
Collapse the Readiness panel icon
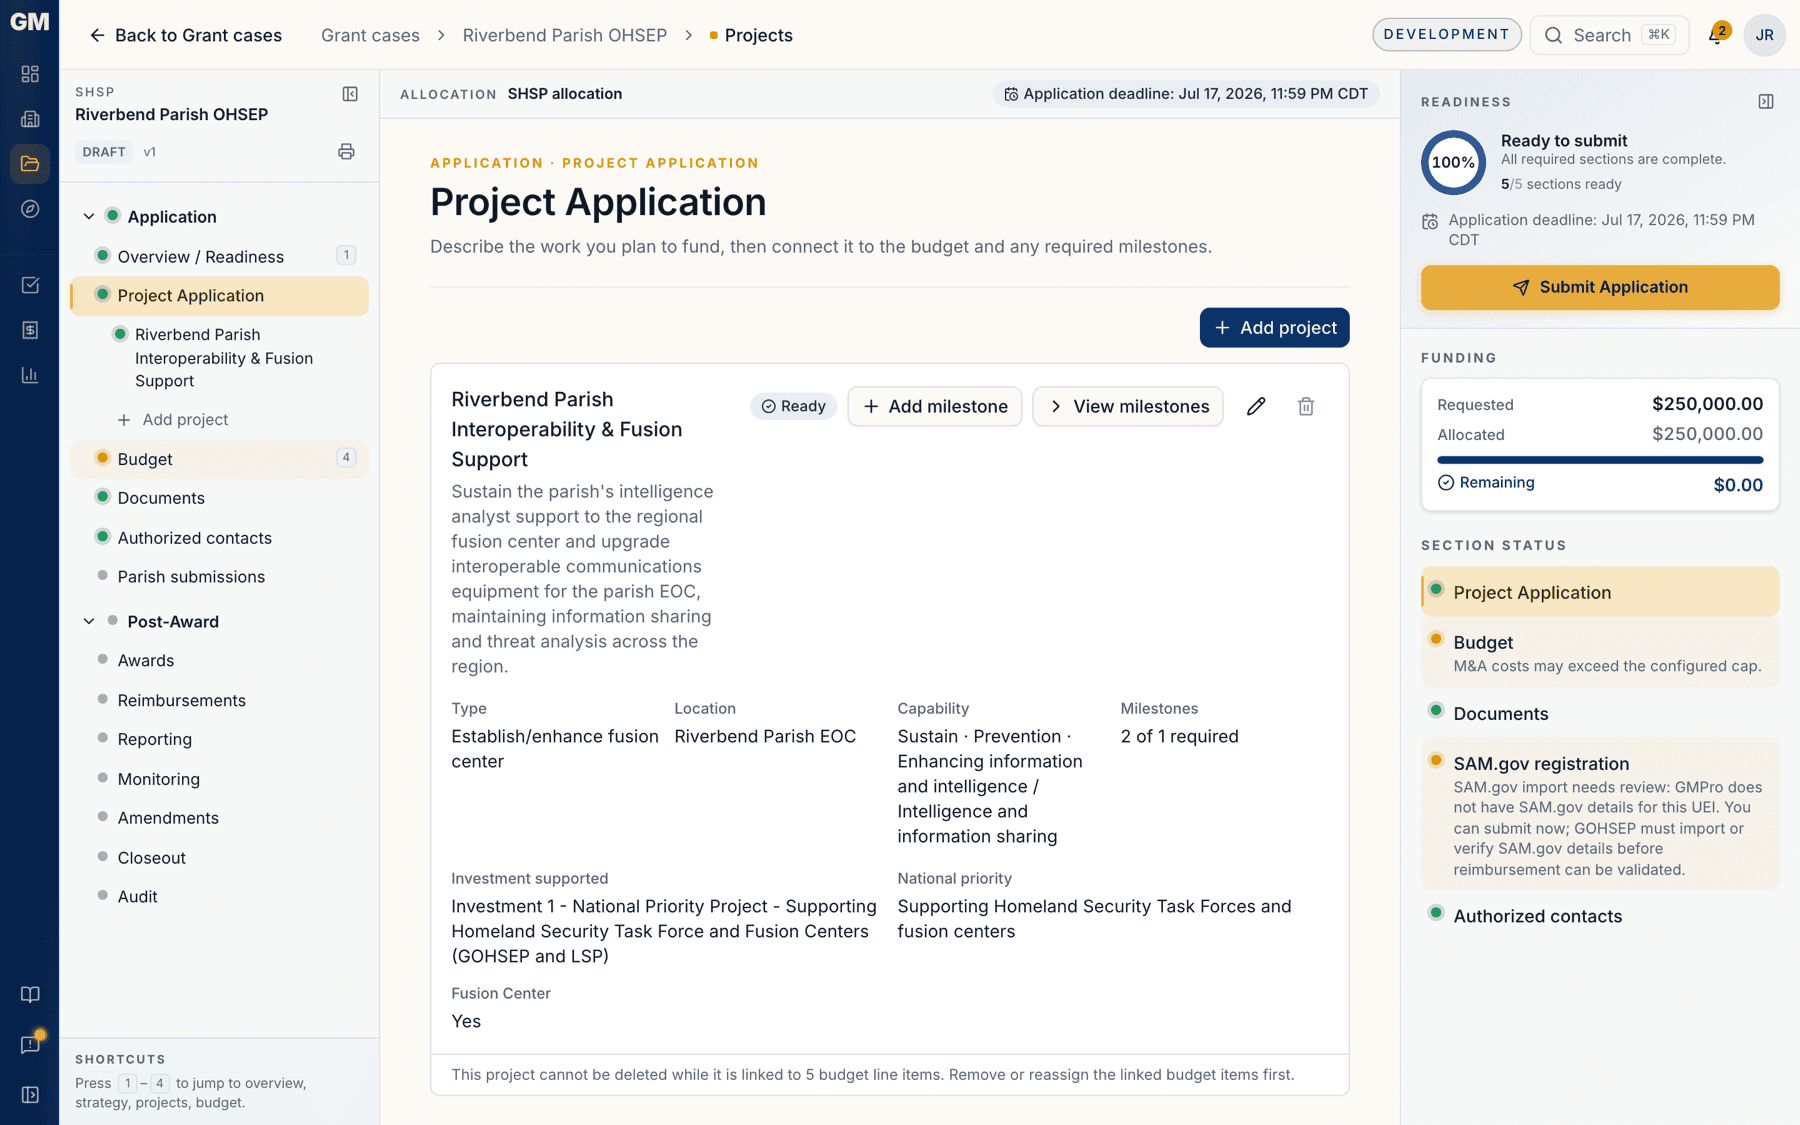click(1766, 102)
